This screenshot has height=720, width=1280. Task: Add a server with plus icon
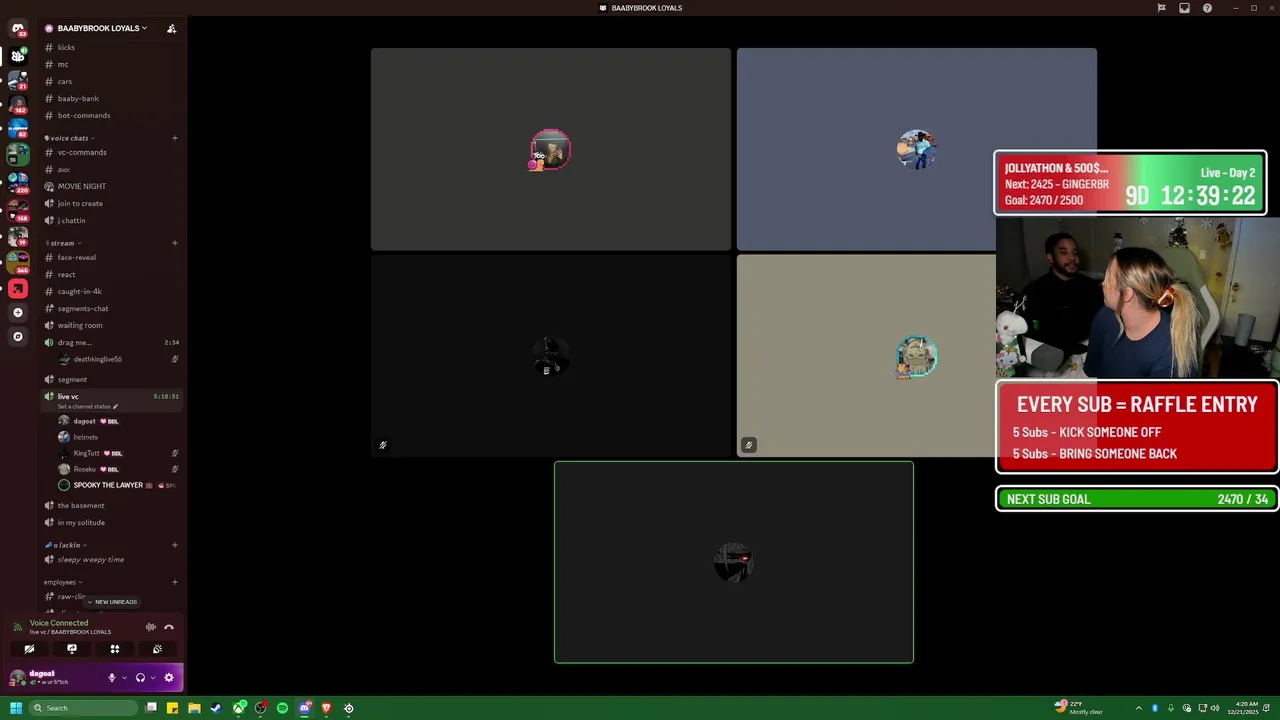(x=17, y=313)
